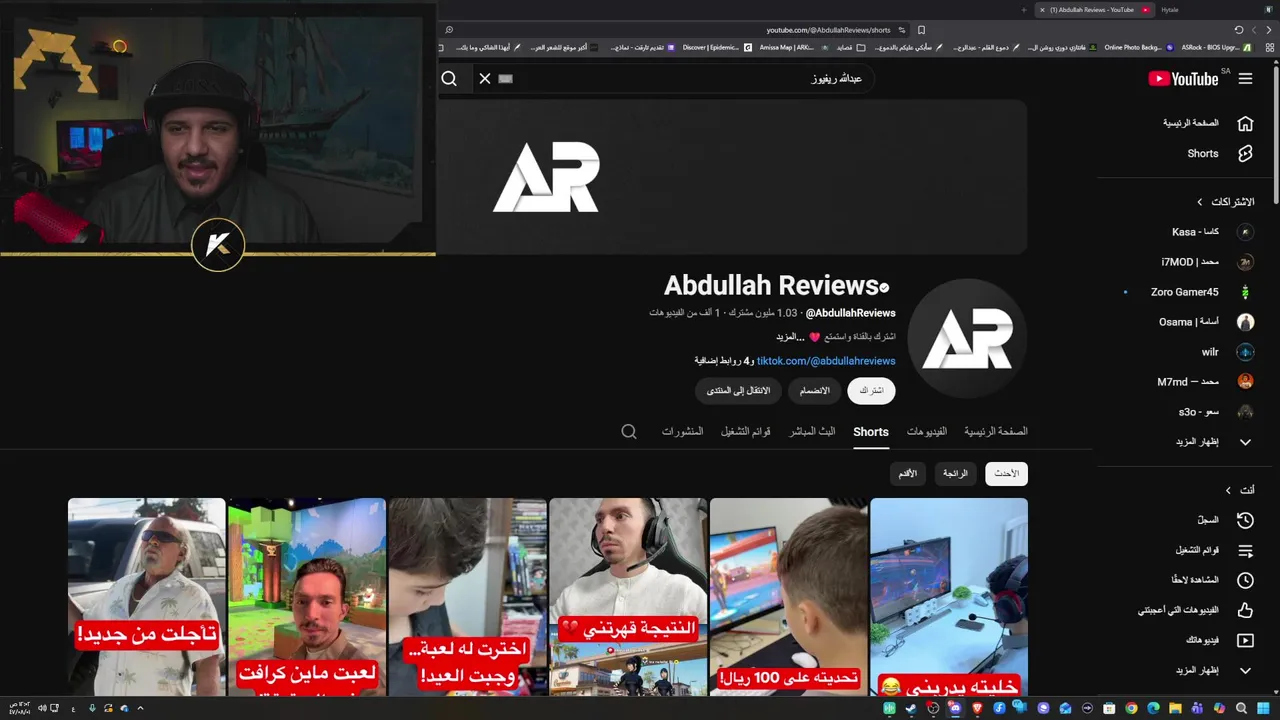
Task: Open Your videos in the sidebar
Action: coord(1219,640)
